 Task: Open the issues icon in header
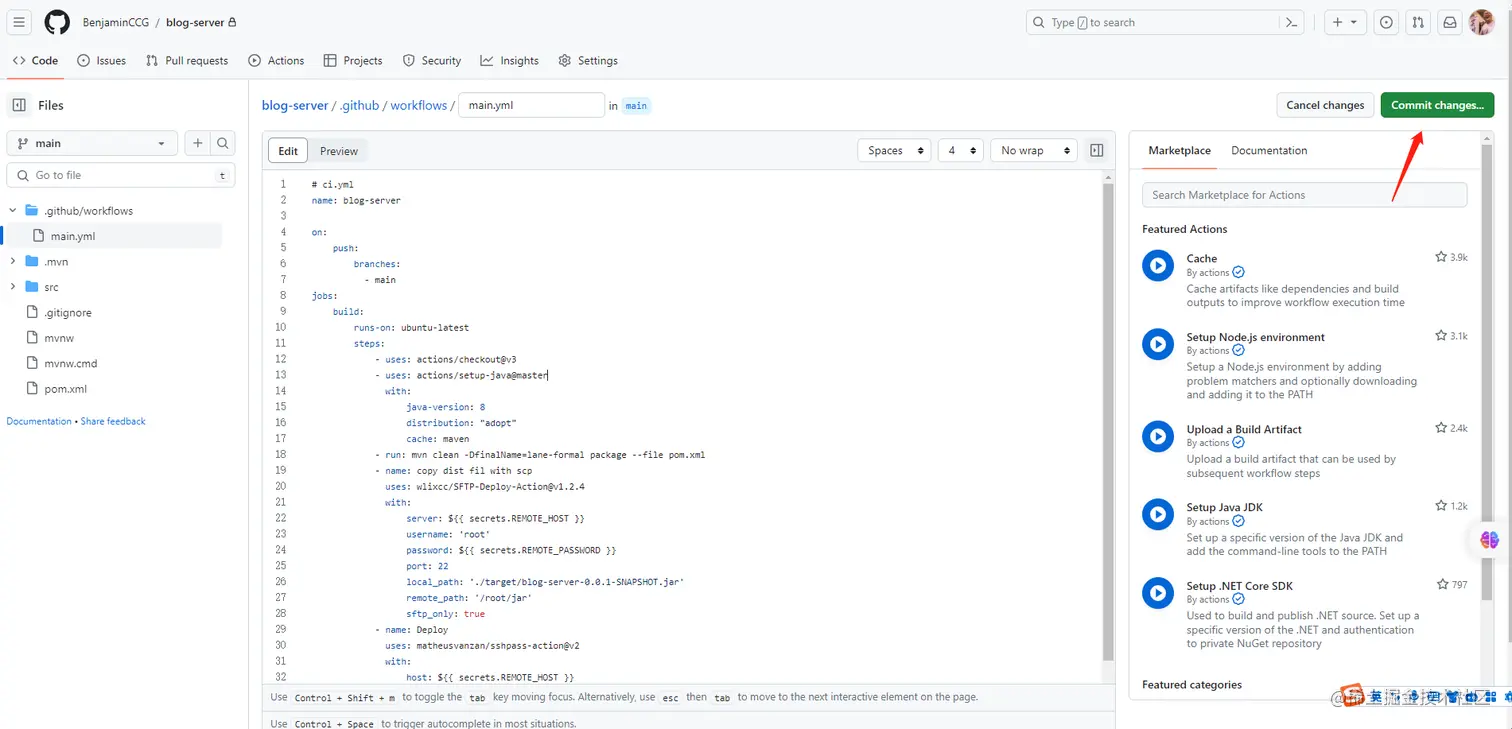click(1386, 22)
